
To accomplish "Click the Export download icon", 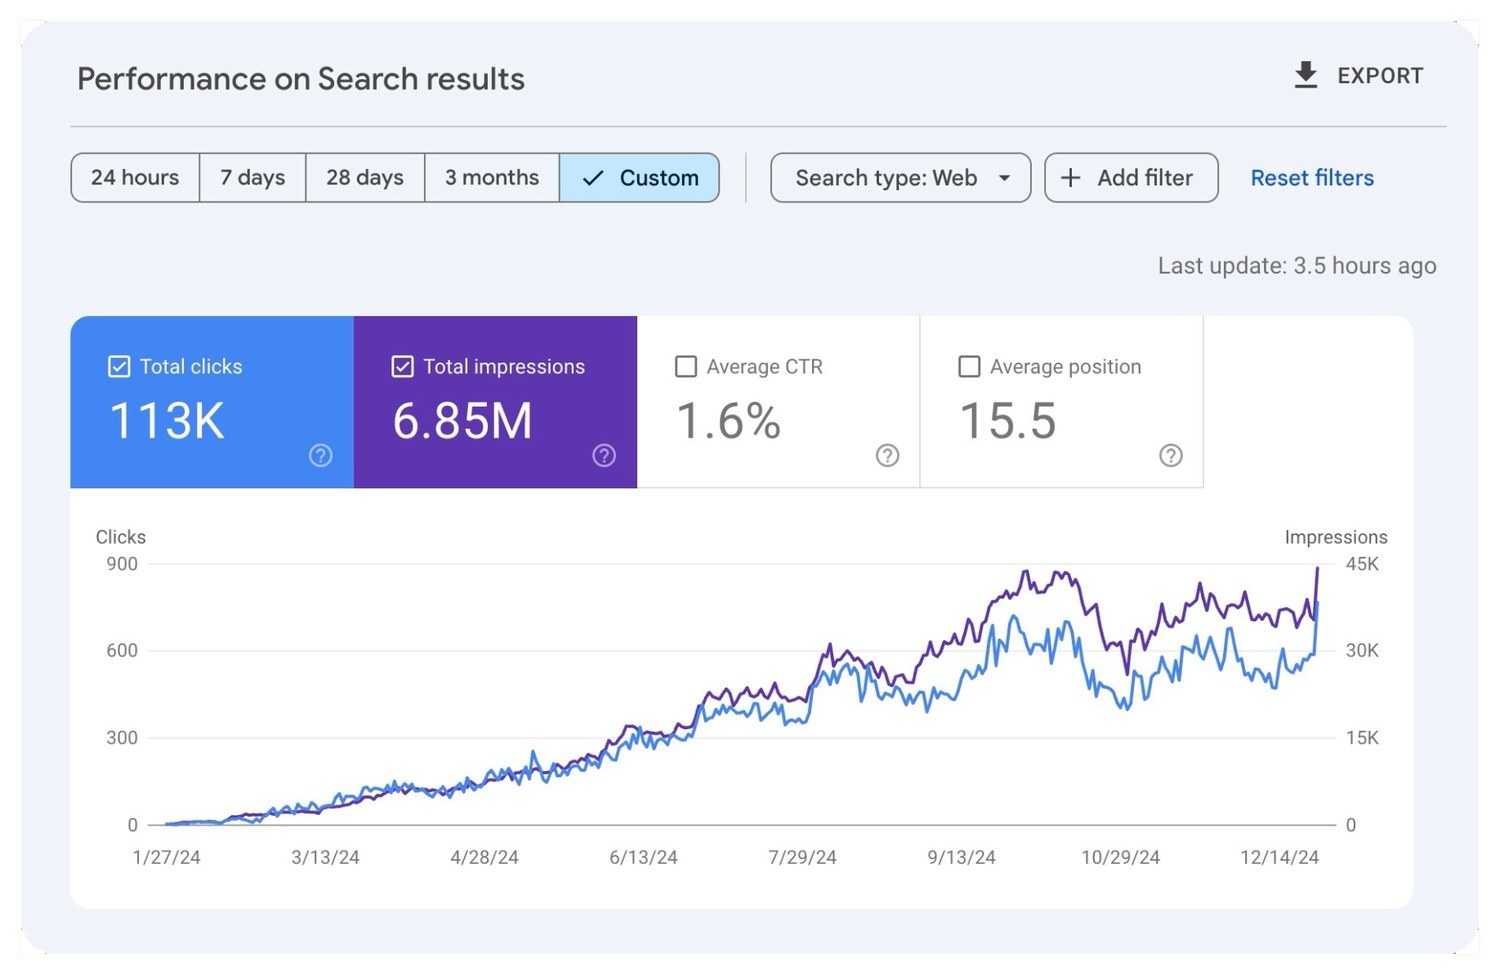I will pyautogui.click(x=1305, y=75).
